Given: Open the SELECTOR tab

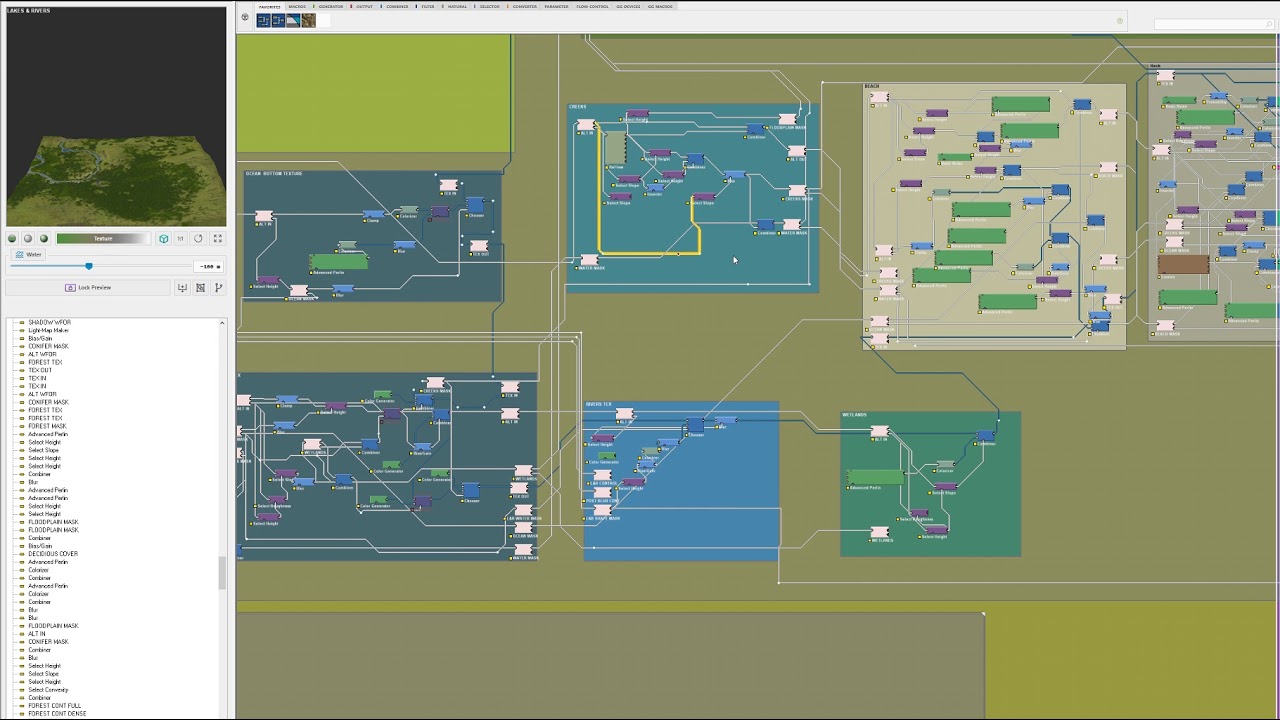Looking at the screenshot, I should [x=489, y=7].
